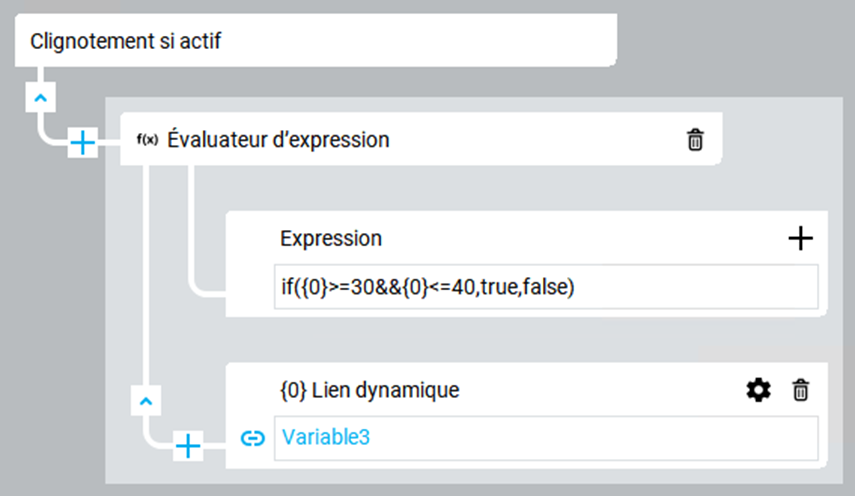Viewport: 855px width, 496px height.
Task: Collapse the chevron left of Lien dynamique
Action: click(146, 401)
